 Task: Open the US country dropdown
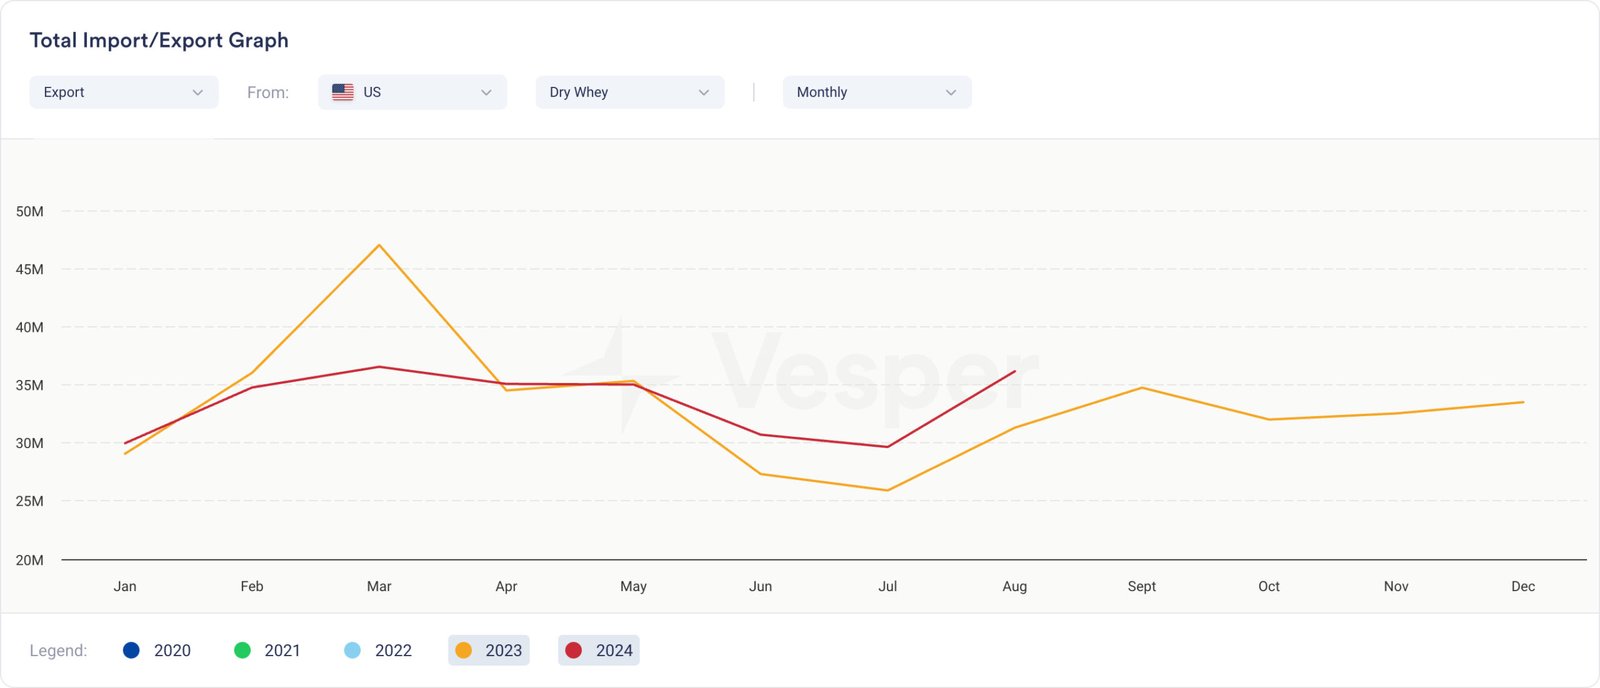point(412,92)
